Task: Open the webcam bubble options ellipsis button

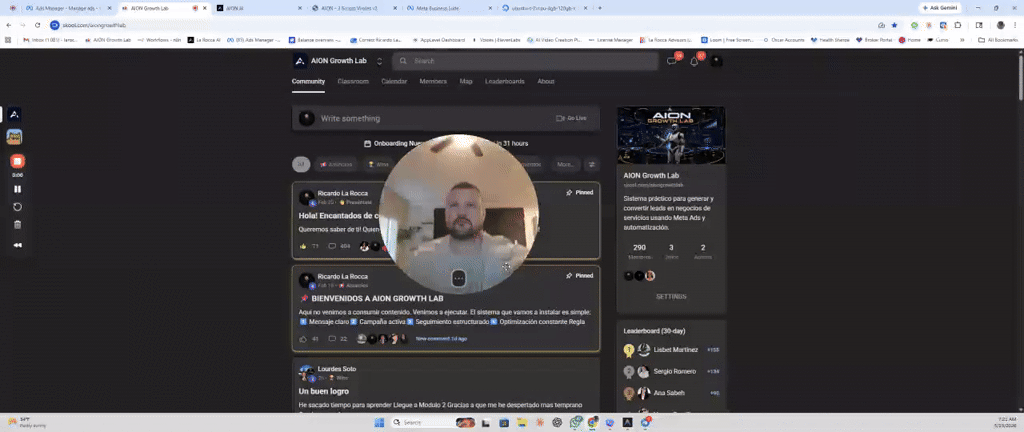Action: 458,279
